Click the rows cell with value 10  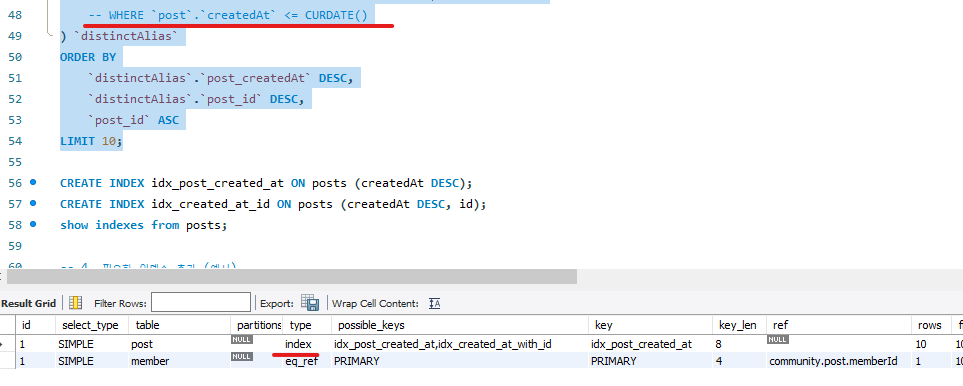tap(930, 344)
